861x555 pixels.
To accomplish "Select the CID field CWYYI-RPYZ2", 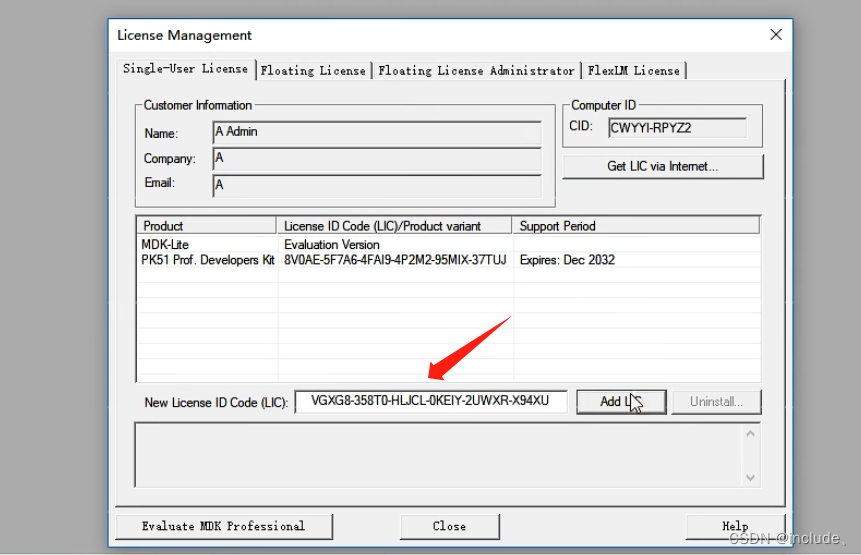I will coord(677,128).
